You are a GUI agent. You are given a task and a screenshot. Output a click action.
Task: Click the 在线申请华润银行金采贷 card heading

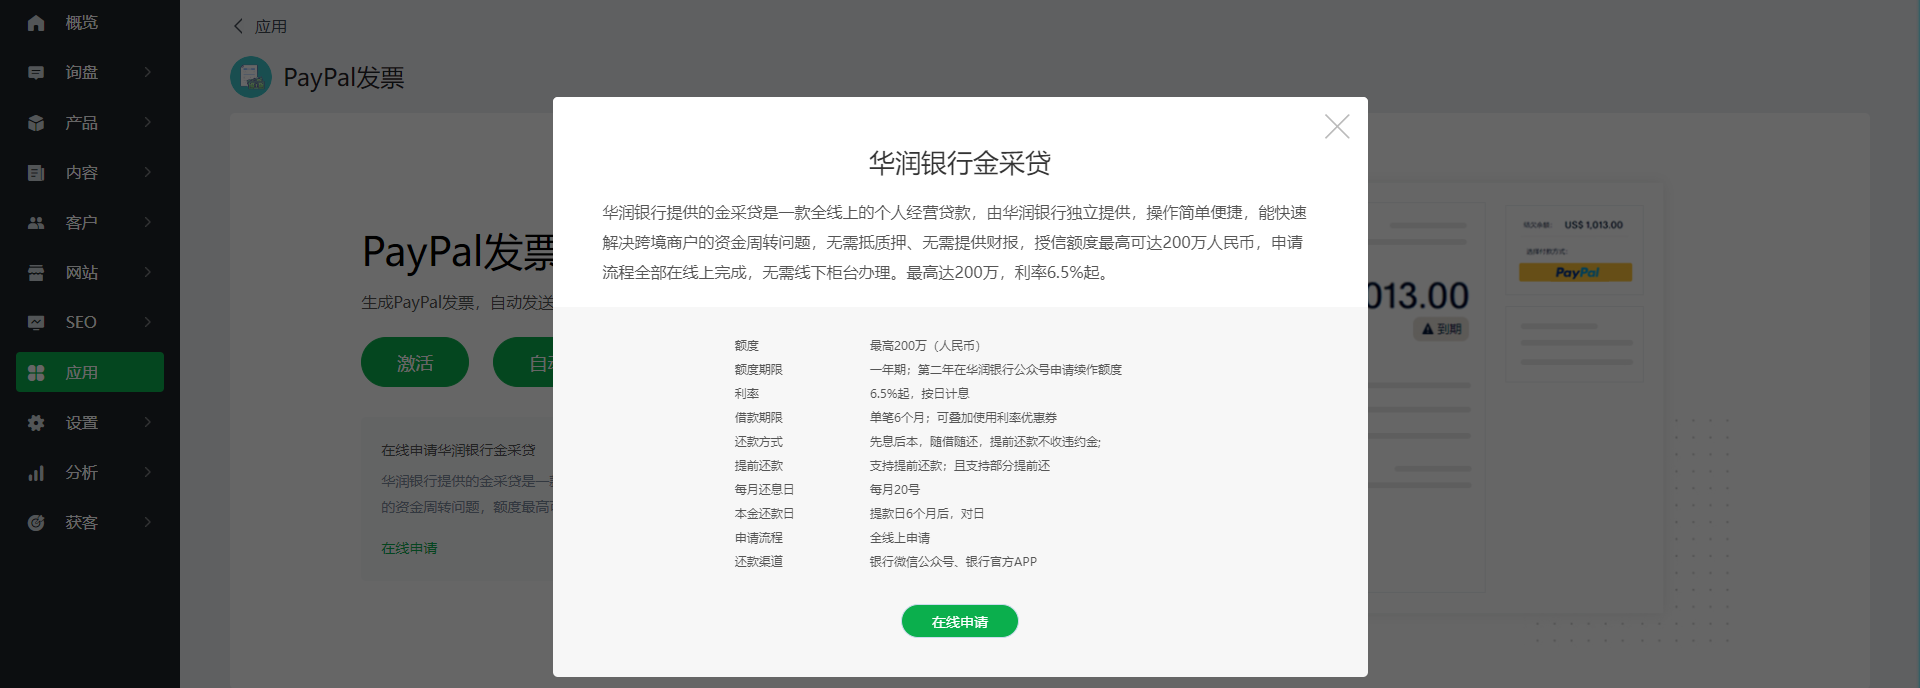[458, 450]
